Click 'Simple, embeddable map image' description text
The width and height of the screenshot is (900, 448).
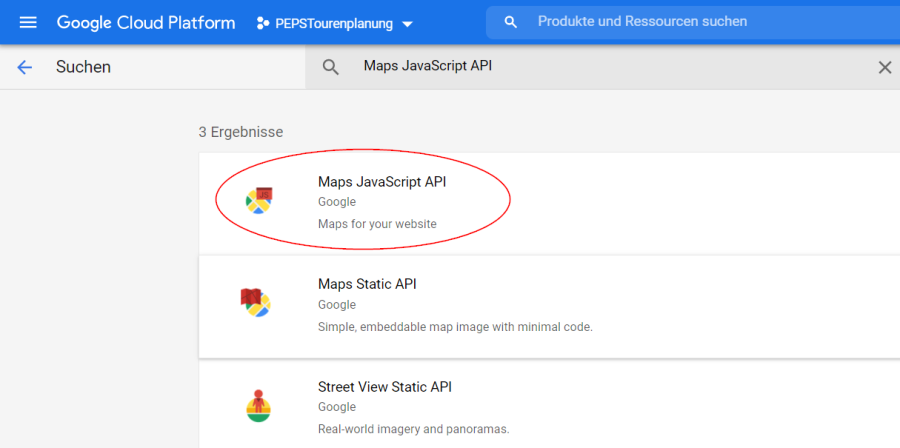click(455, 327)
